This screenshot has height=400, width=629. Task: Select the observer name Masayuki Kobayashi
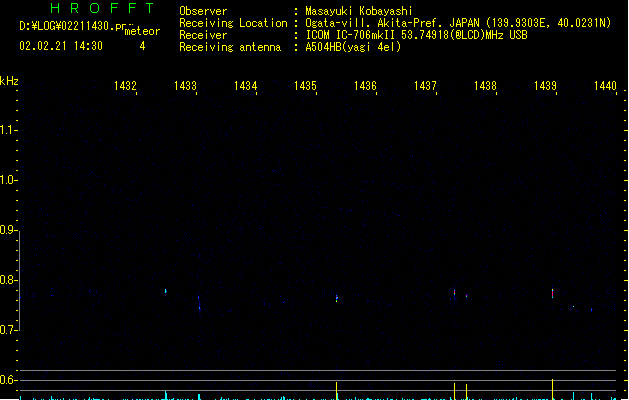[359, 11]
